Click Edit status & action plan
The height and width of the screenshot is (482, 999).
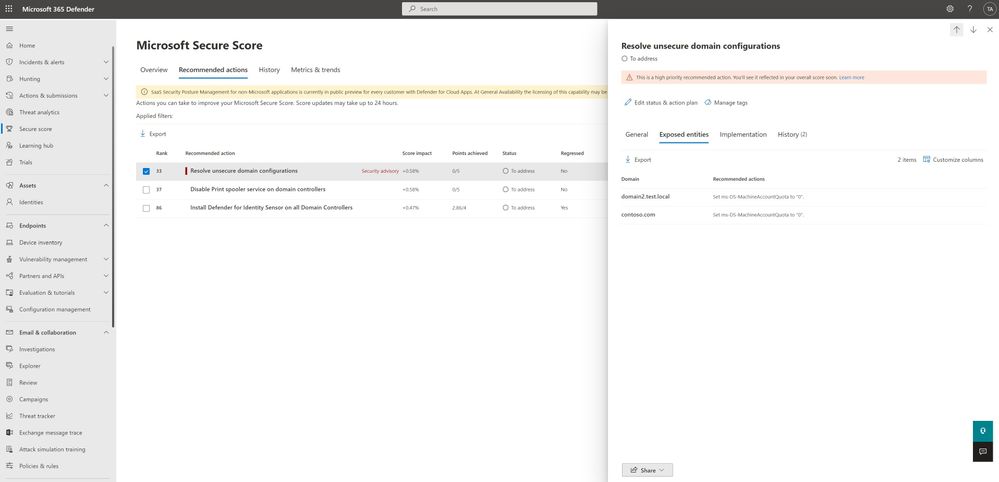pyautogui.click(x=661, y=103)
